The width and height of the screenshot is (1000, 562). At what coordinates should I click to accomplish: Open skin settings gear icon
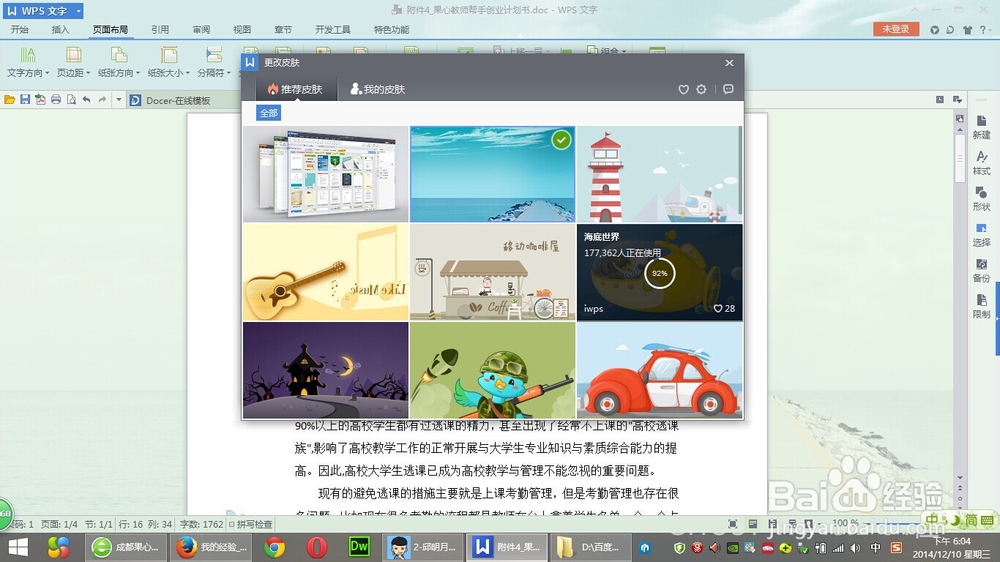[x=702, y=89]
